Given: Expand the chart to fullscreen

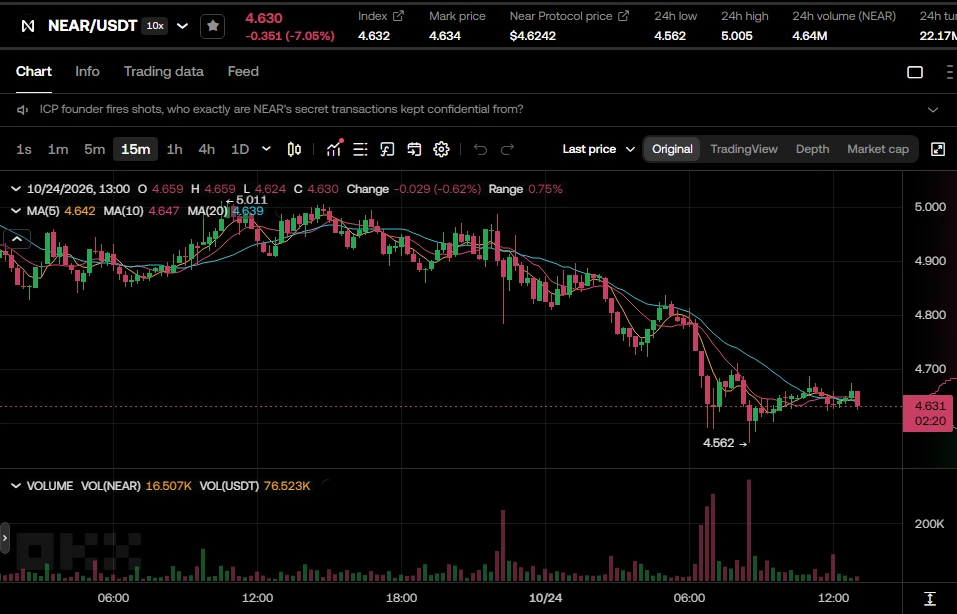Looking at the screenshot, I should click(x=938, y=149).
